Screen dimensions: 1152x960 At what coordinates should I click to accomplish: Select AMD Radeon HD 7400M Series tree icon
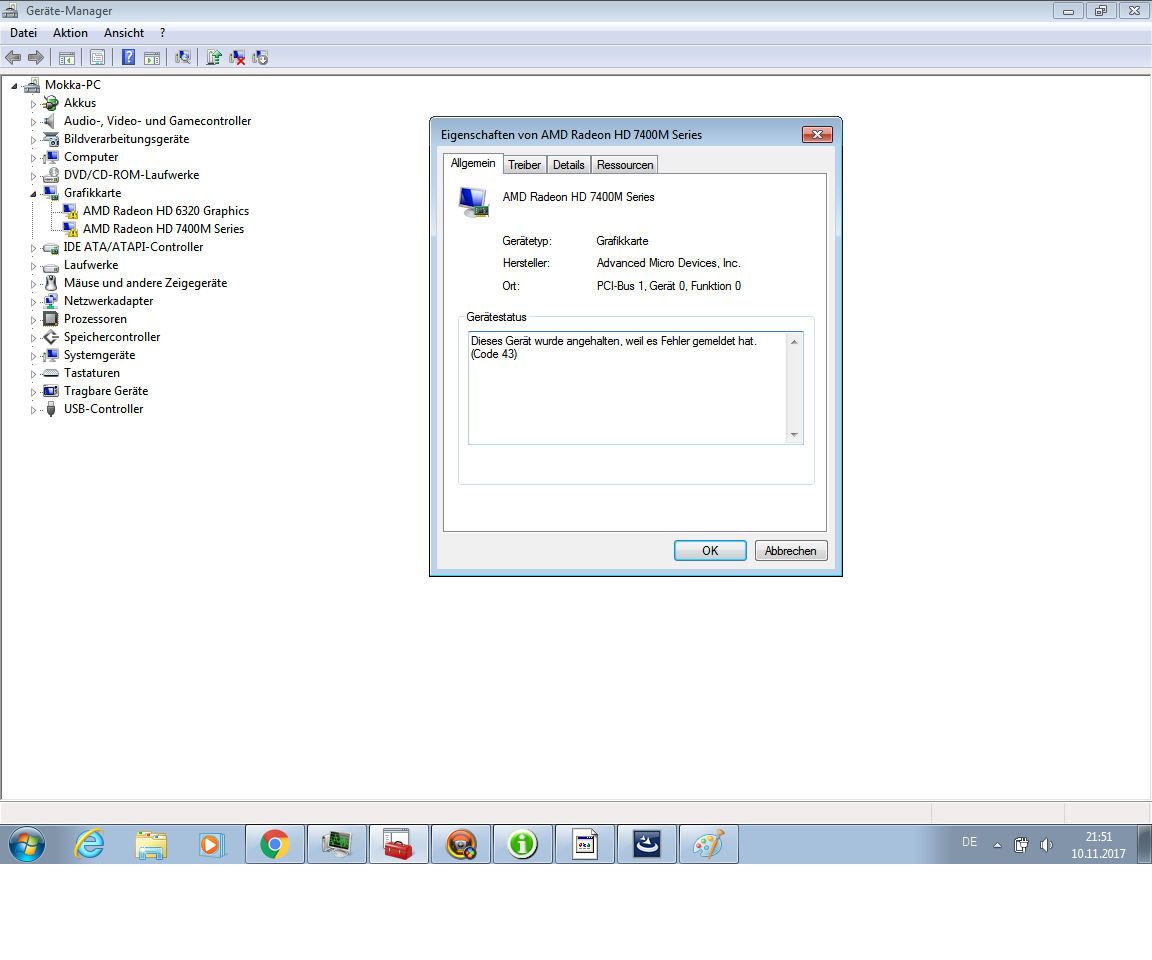point(71,229)
